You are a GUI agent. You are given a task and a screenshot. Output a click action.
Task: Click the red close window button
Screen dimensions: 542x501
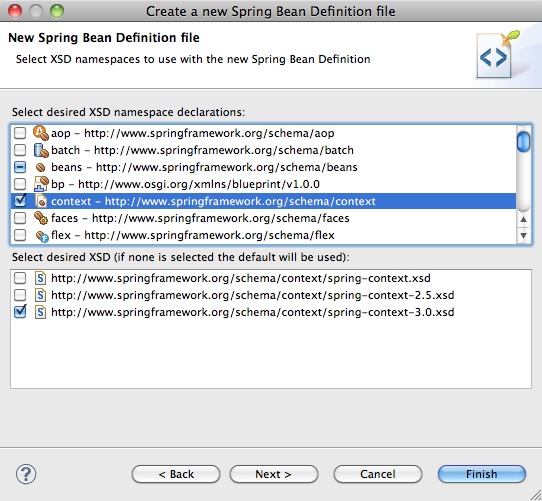(15, 11)
